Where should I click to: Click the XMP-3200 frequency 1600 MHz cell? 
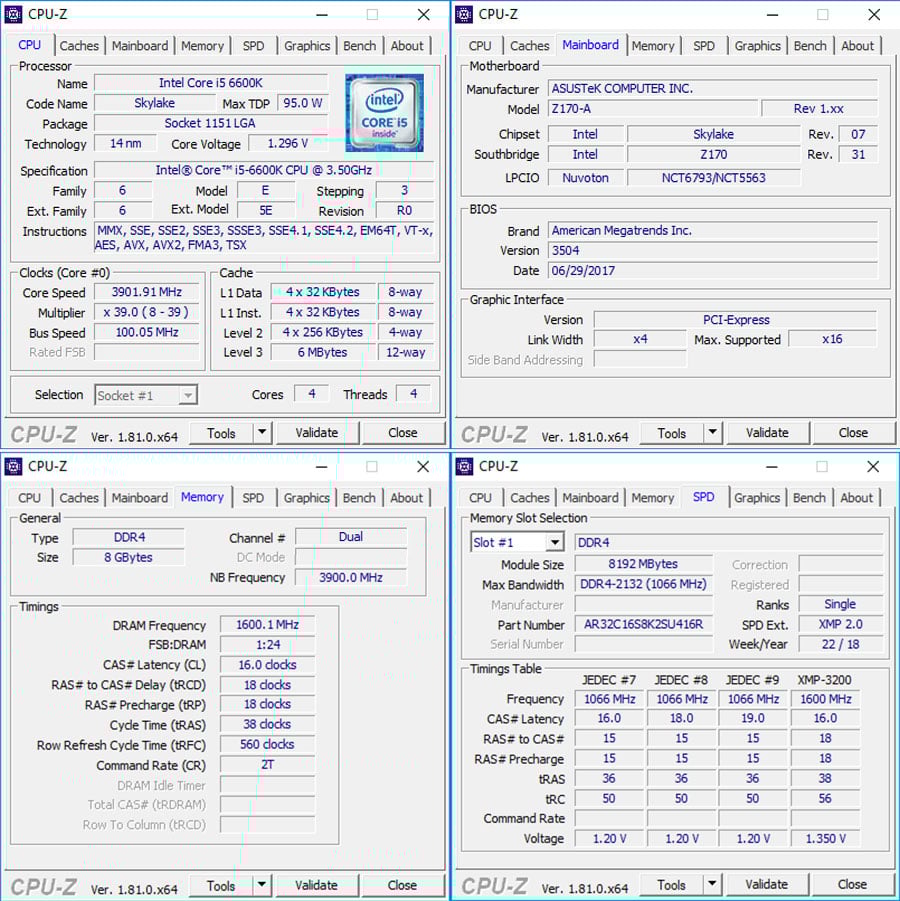(x=825, y=699)
